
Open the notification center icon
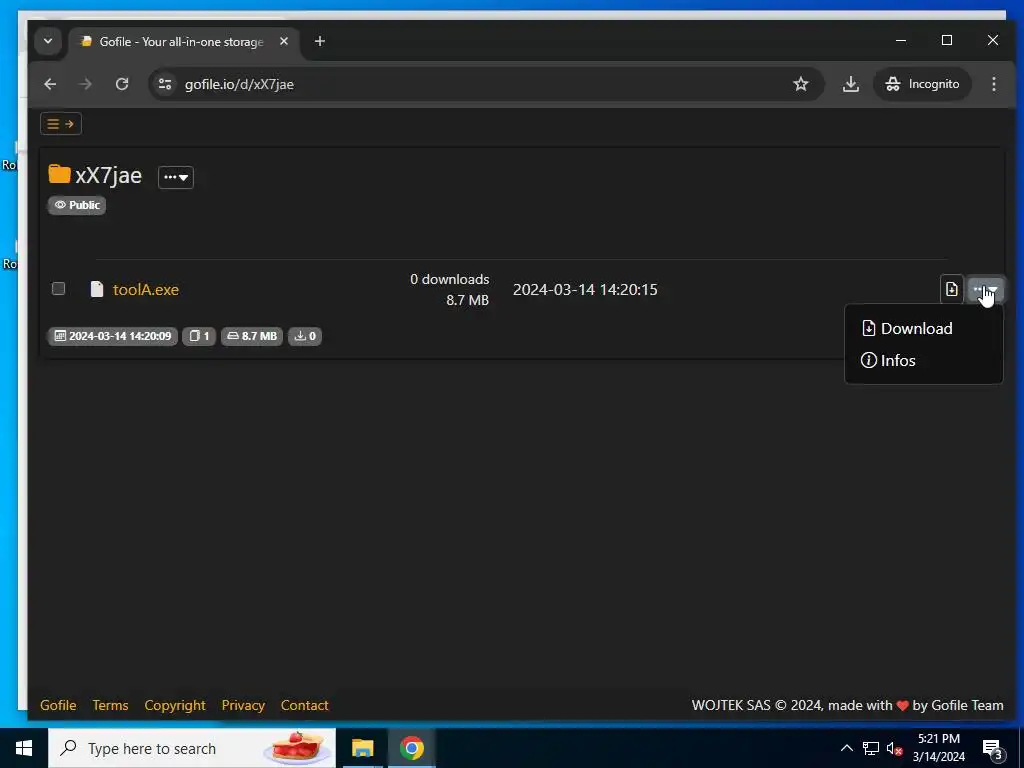coord(992,748)
